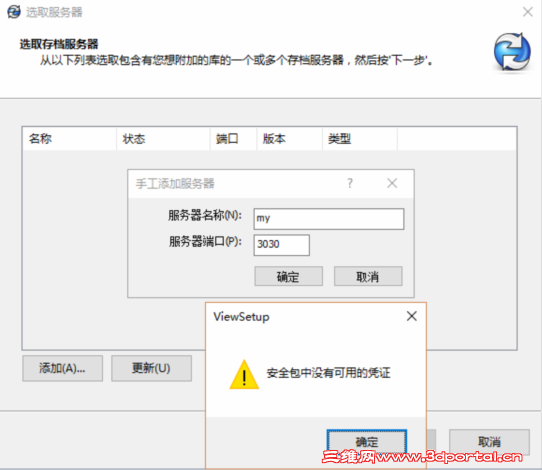Open the 添加(A)... button
The height and width of the screenshot is (470, 542).
point(63,368)
